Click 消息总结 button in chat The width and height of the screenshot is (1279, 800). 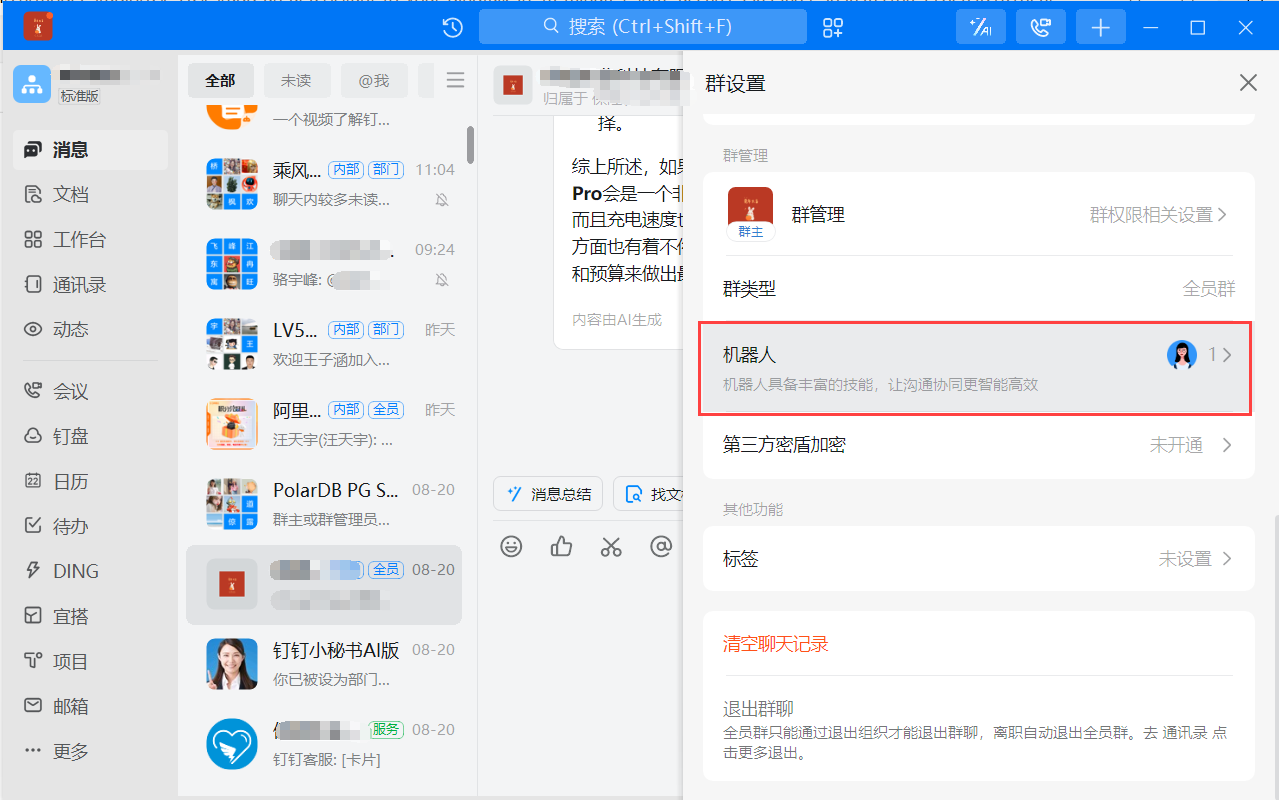[548, 494]
